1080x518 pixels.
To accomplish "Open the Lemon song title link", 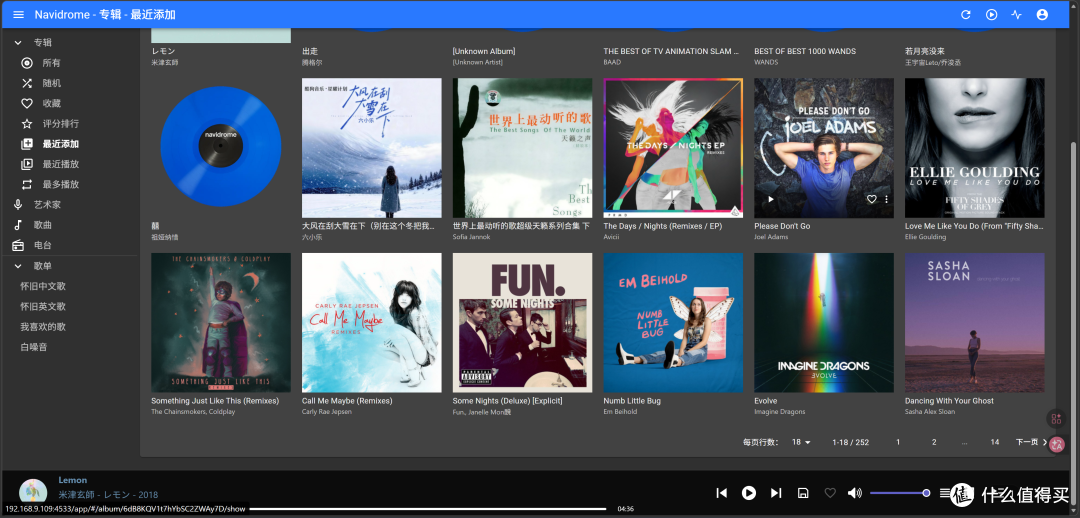I will (x=72, y=480).
